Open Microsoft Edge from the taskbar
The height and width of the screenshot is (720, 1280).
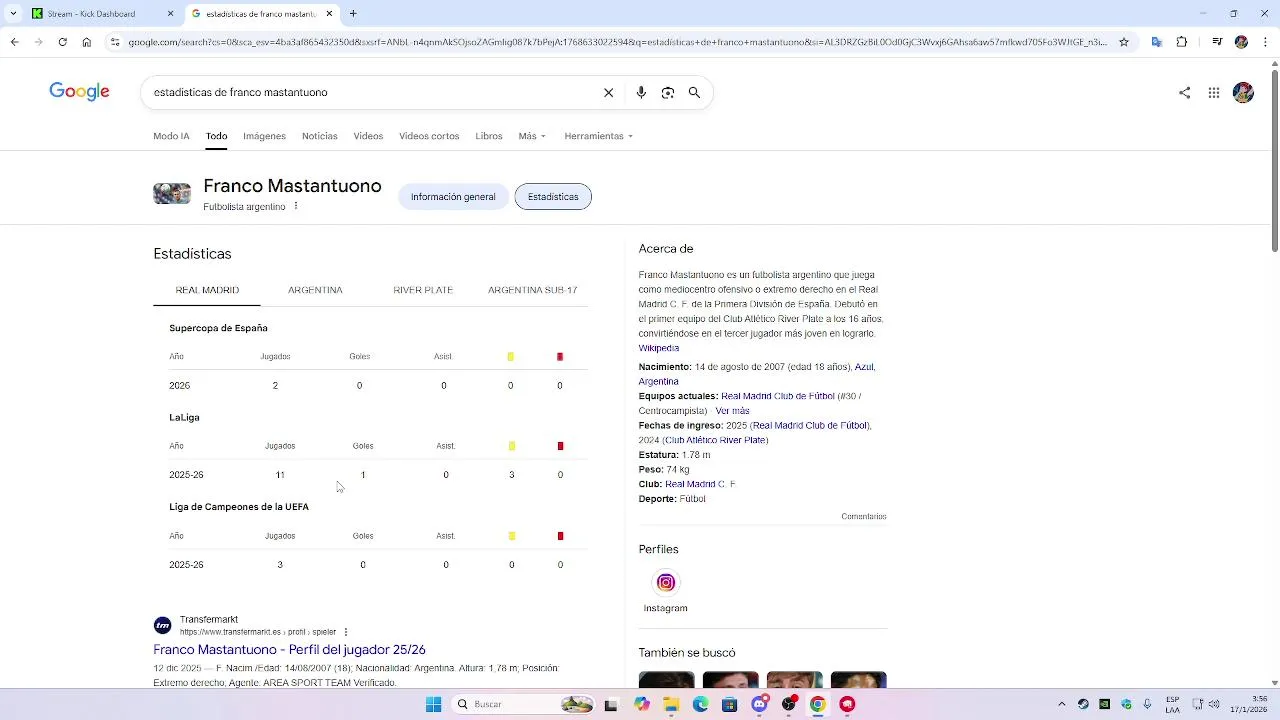(x=701, y=704)
